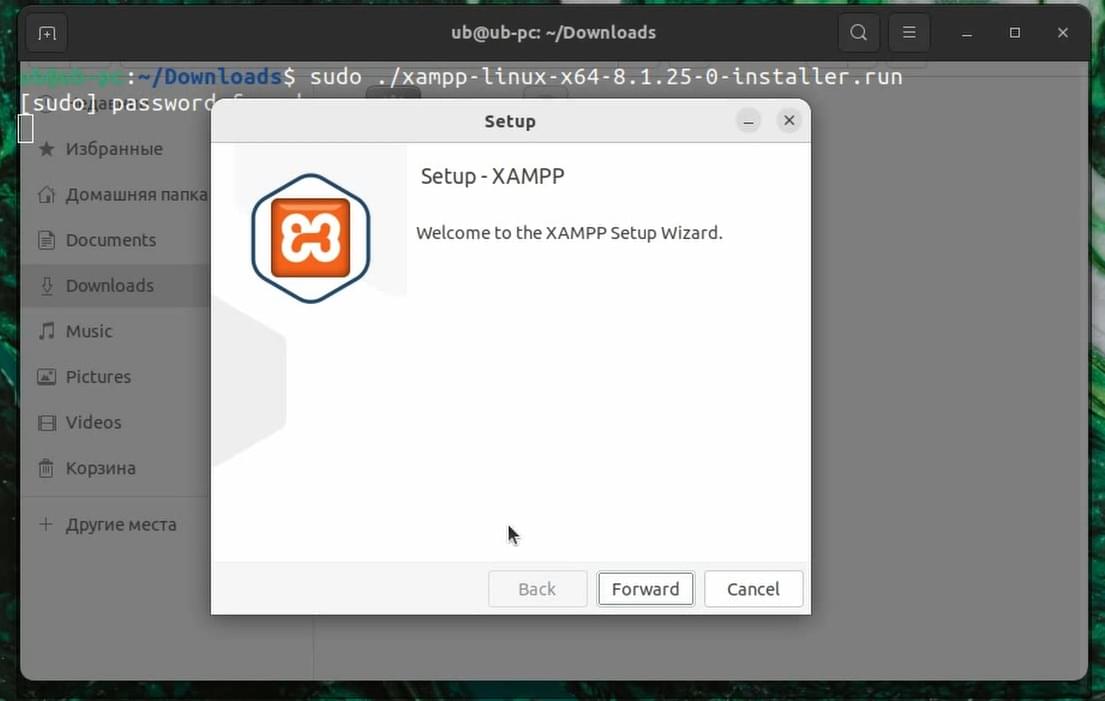Open the terminal hamburger menu
Viewport: 1105px width, 701px height.
click(x=909, y=32)
